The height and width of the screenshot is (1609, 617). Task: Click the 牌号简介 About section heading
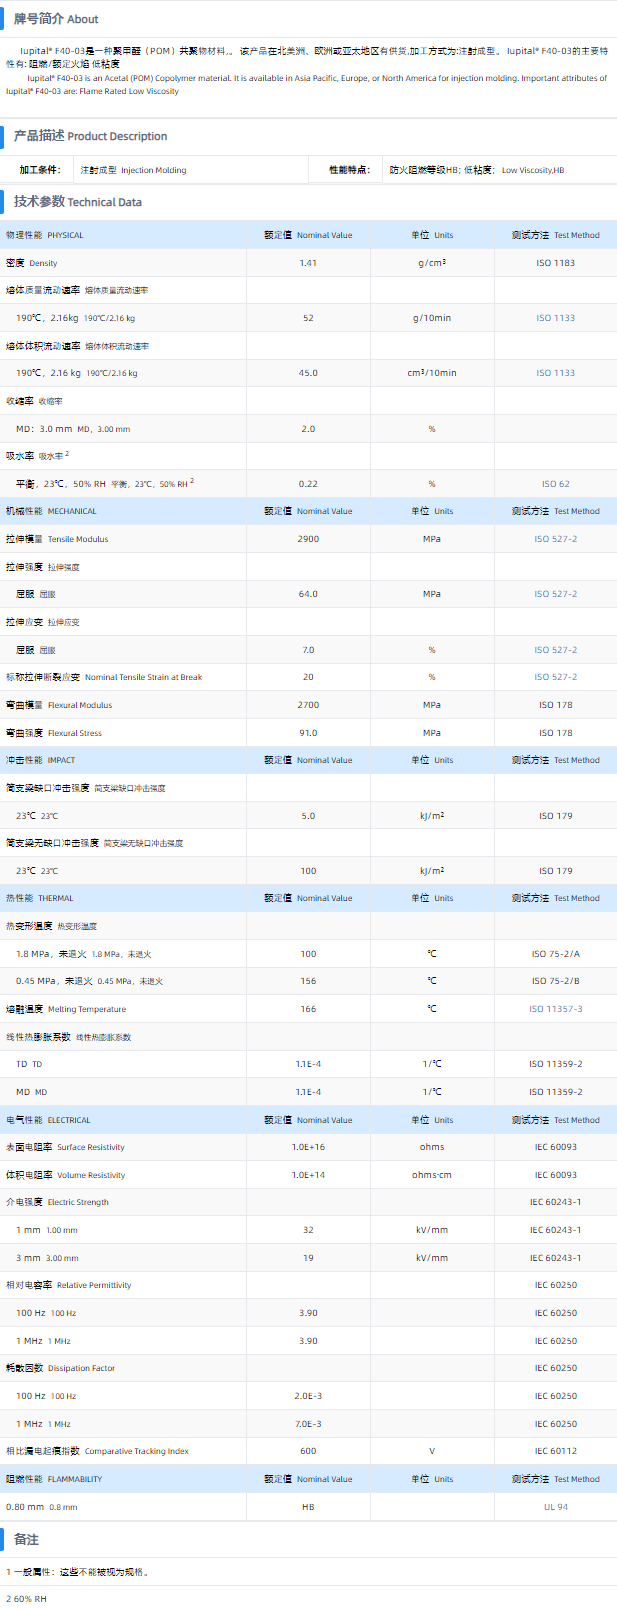(x=56, y=19)
